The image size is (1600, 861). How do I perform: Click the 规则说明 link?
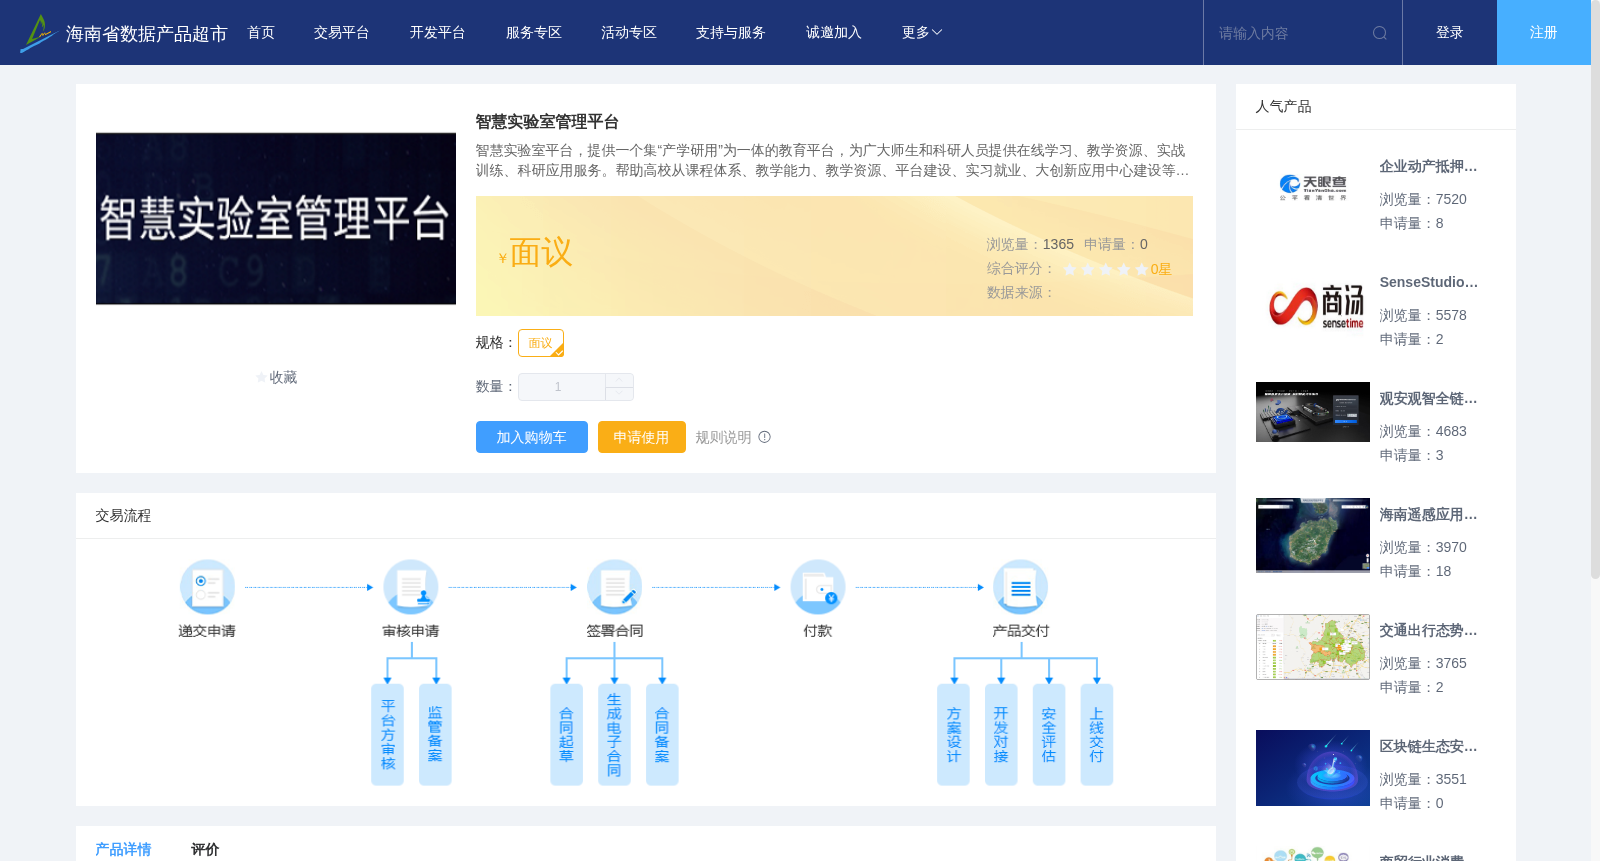pos(723,437)
